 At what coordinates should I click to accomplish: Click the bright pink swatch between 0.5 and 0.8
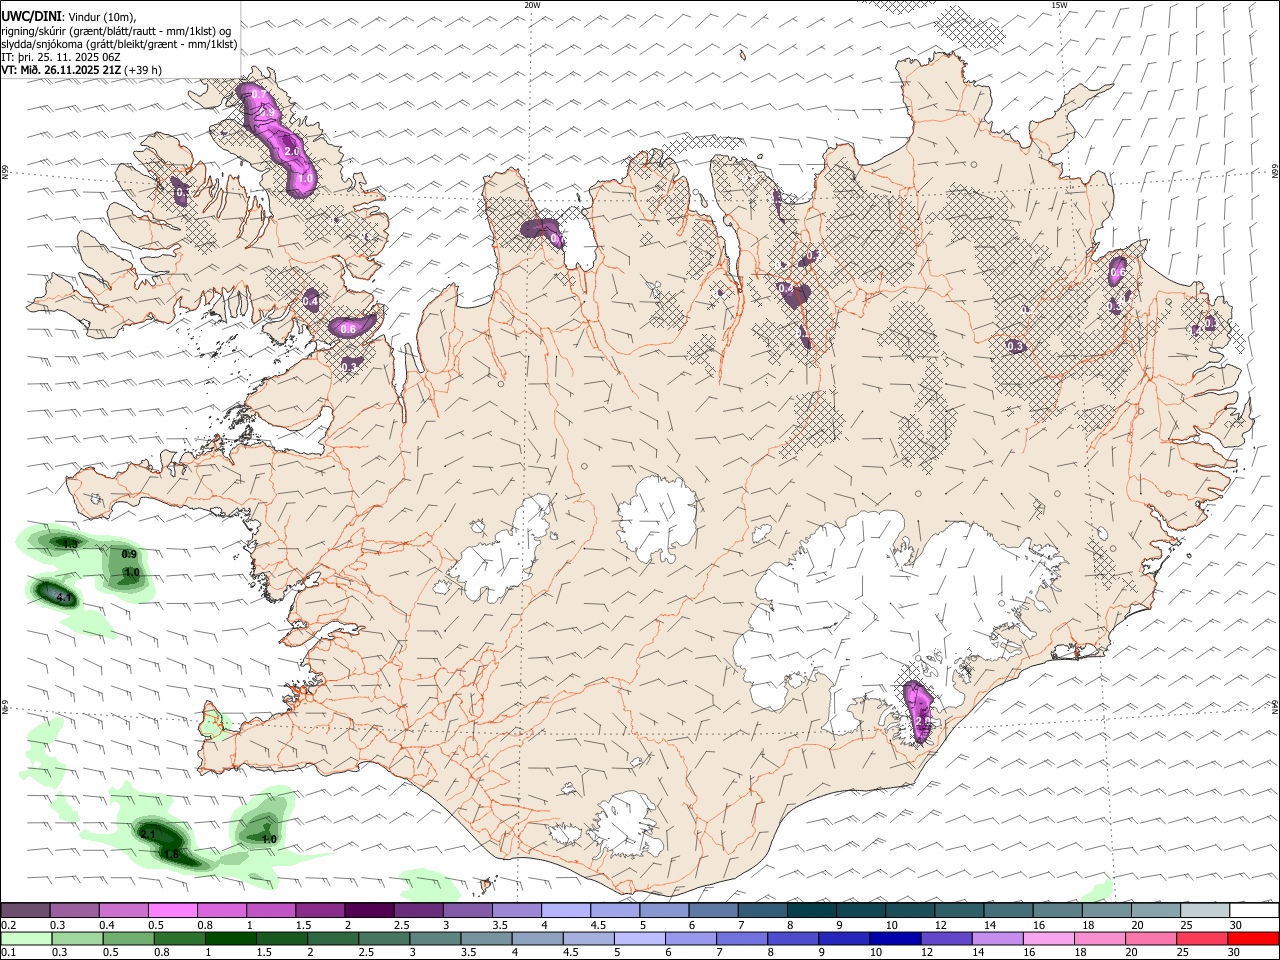172,910
